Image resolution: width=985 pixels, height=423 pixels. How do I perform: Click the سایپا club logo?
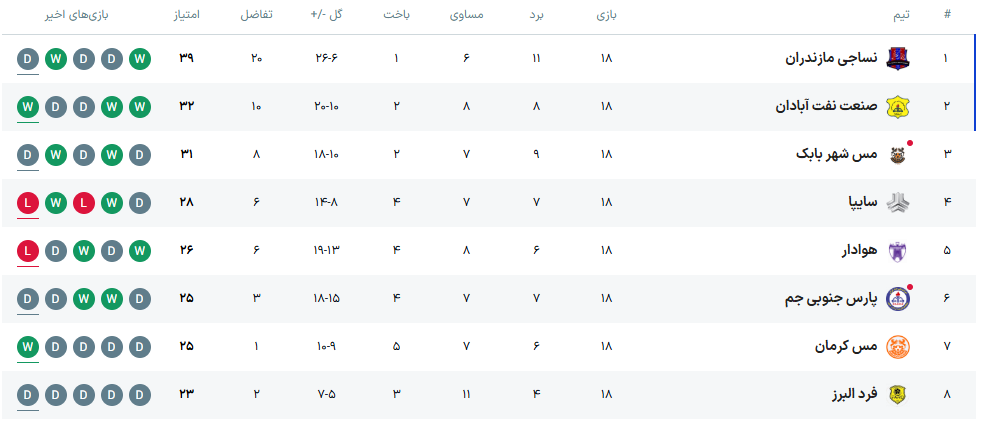pos(897,202)
